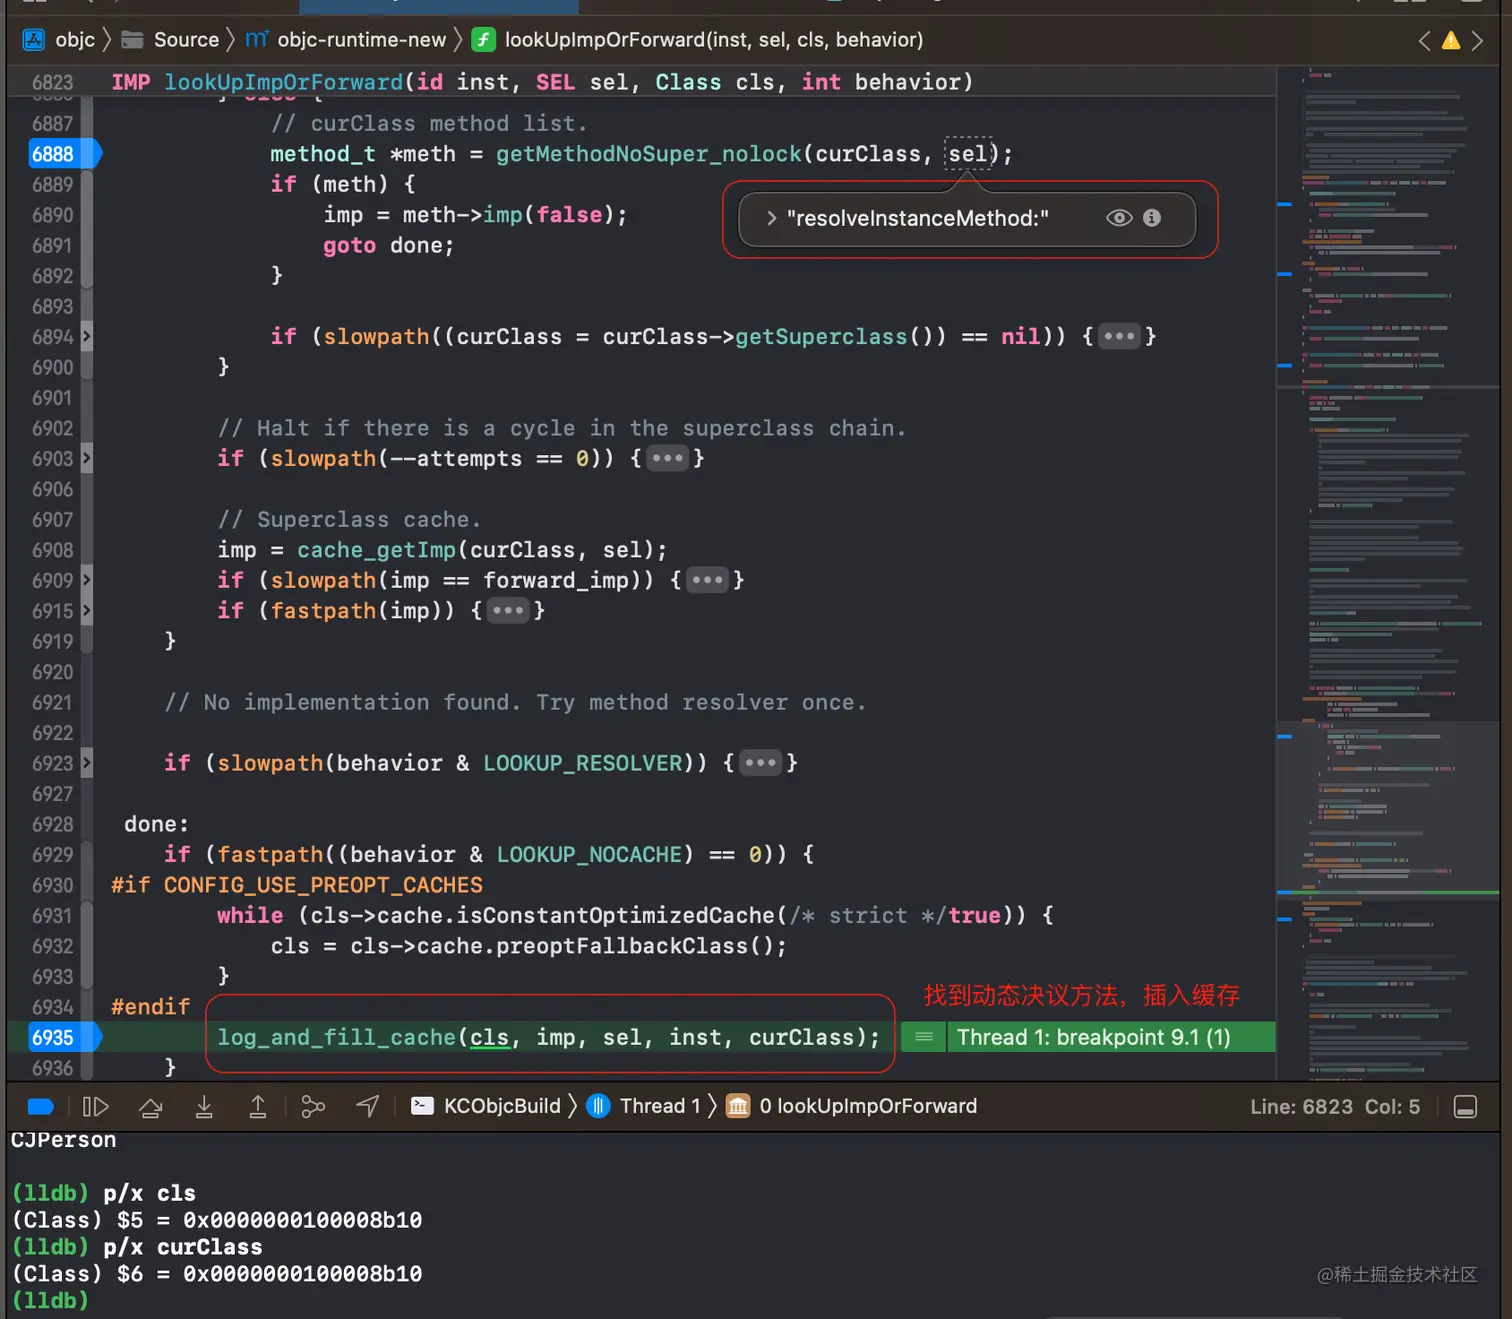Click the "p/x cls" command in console
This screenshot has width=1512, height=1319.
(x=149, y=1193)
